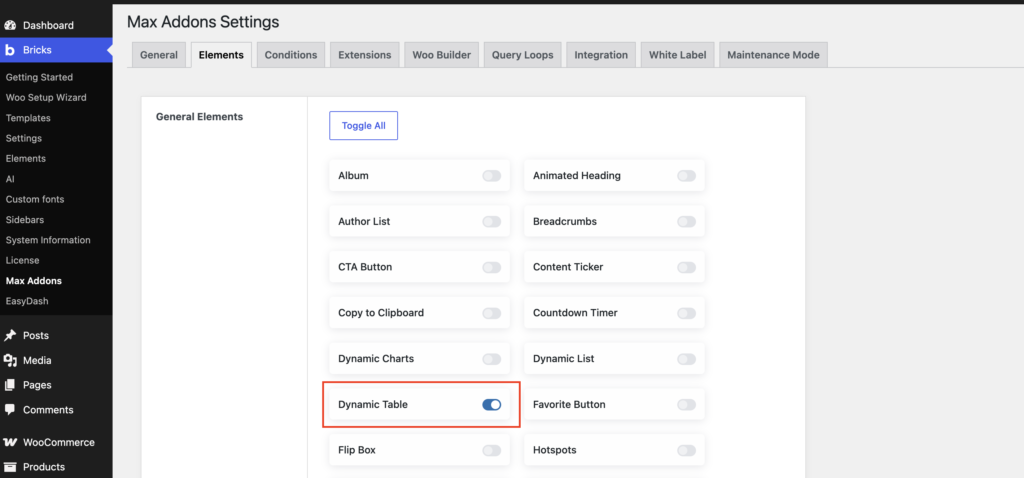
Task: Open the Custom fonts submenu link
Action: pyautogui.click(x=35, y=199)
